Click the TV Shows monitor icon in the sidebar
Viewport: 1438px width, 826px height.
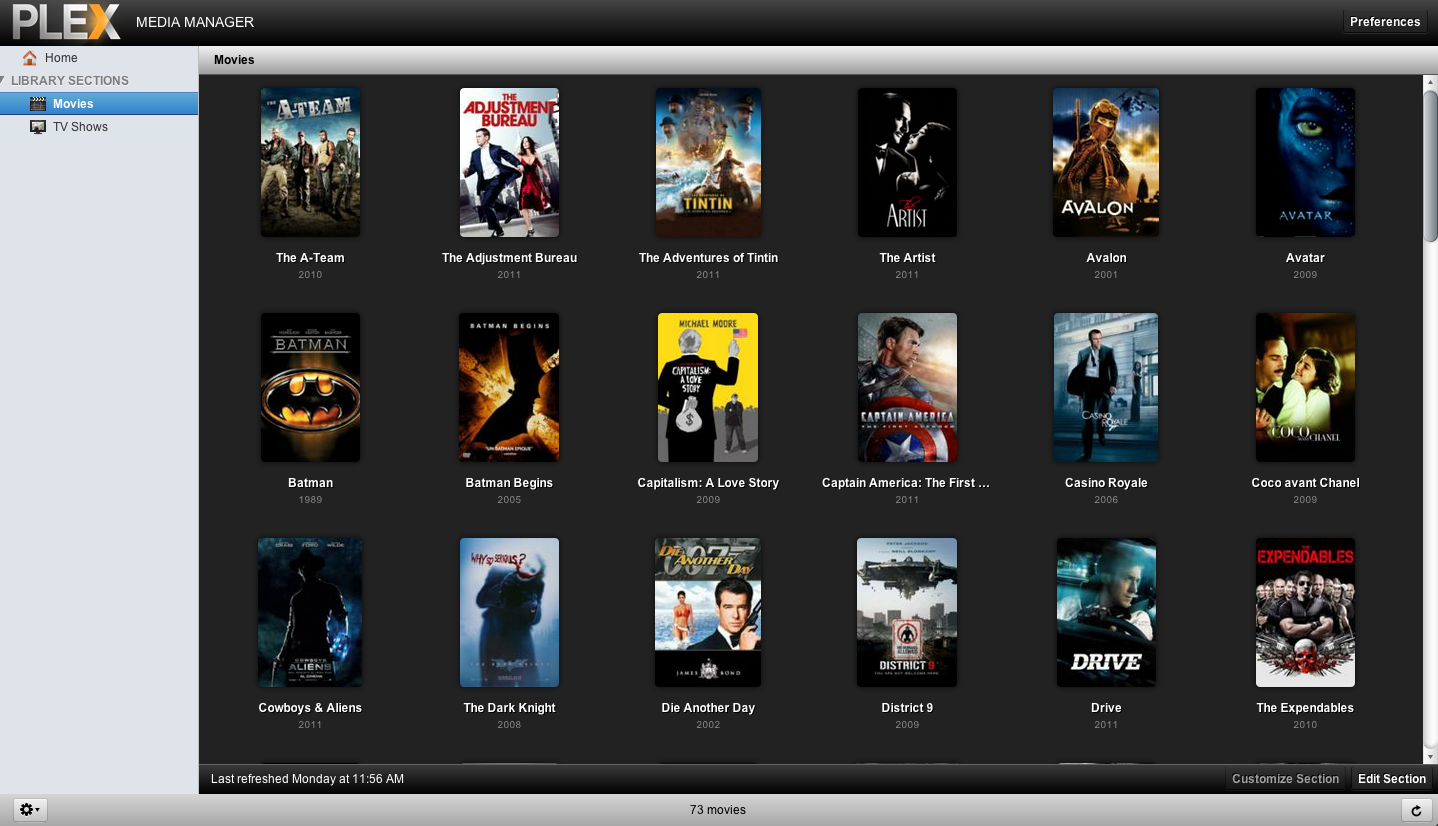coord(38,127)
